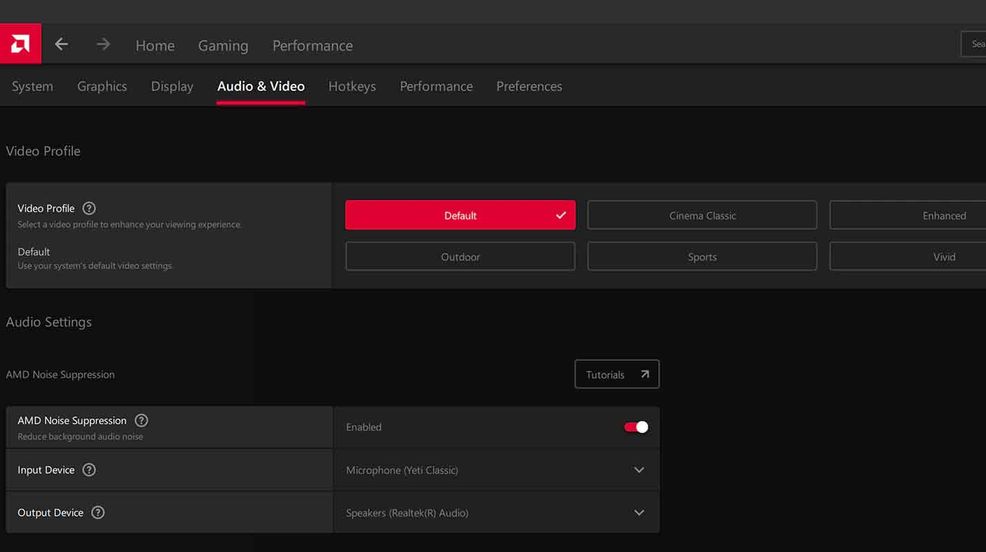Open the Performance settings sub-tab
The width and height of the screenshot is (986, 552).
[x=436, y=86]
